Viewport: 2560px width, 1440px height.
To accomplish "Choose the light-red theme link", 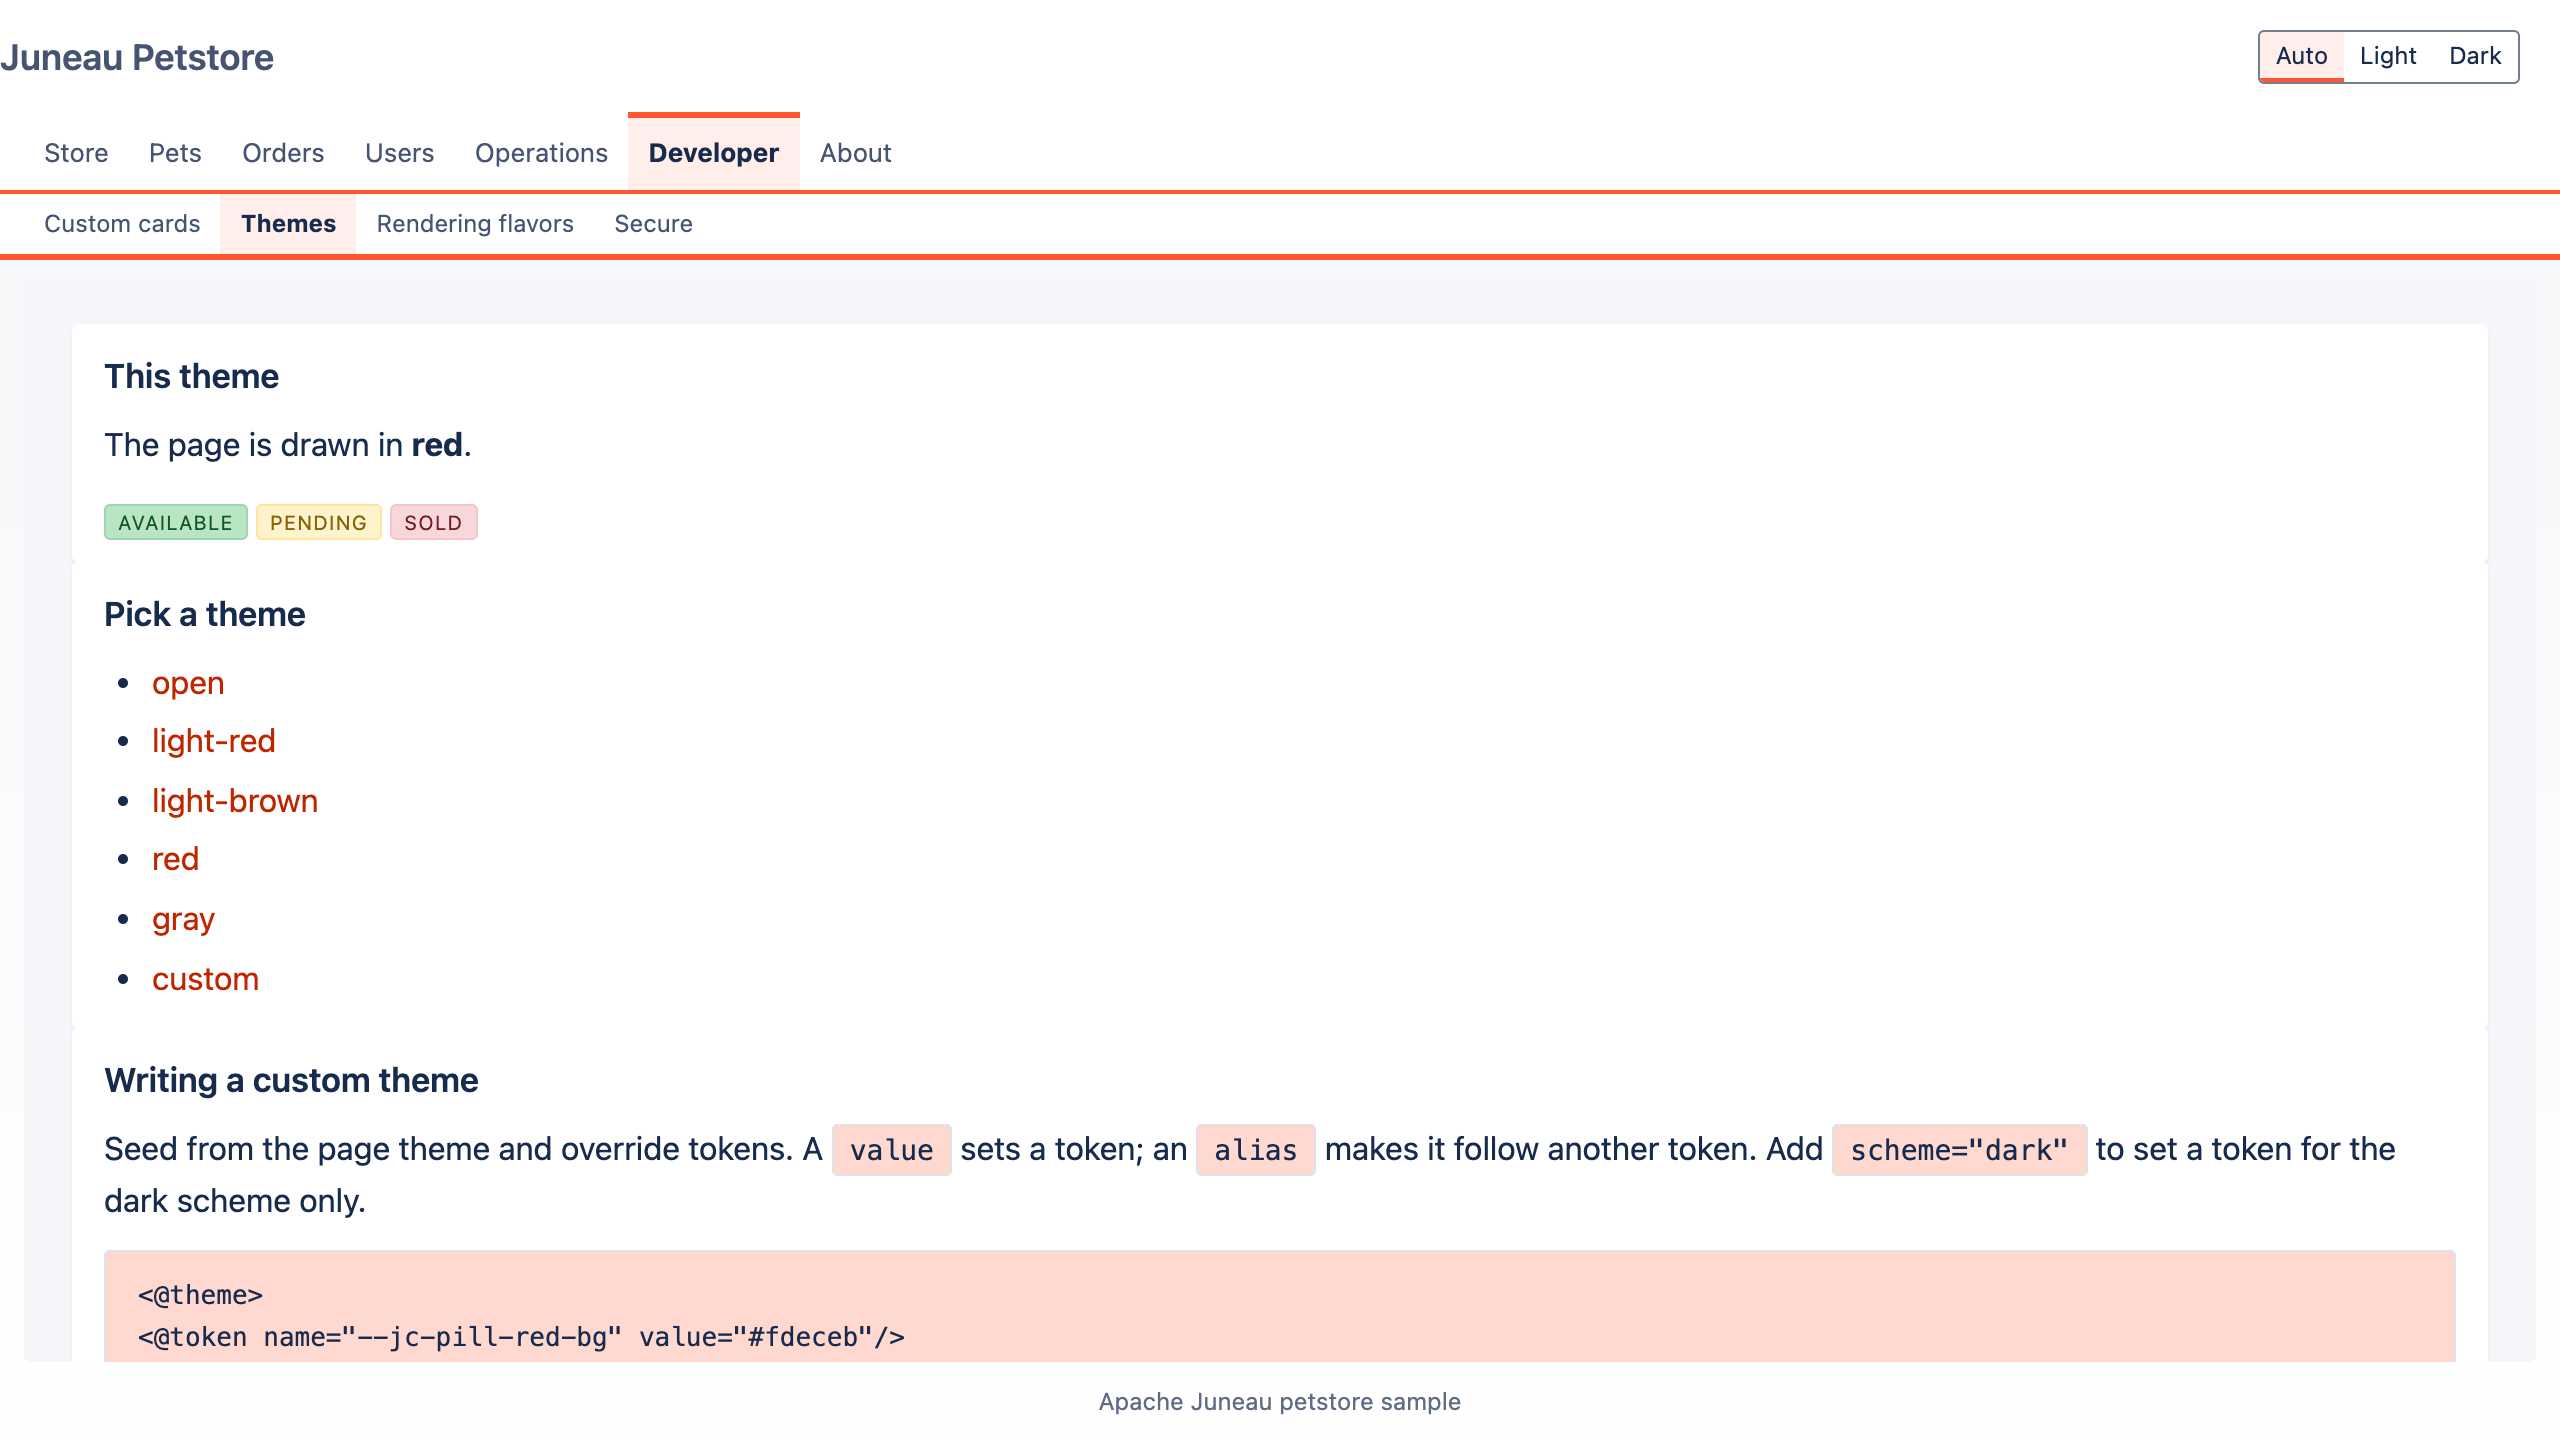I will 214,741.
